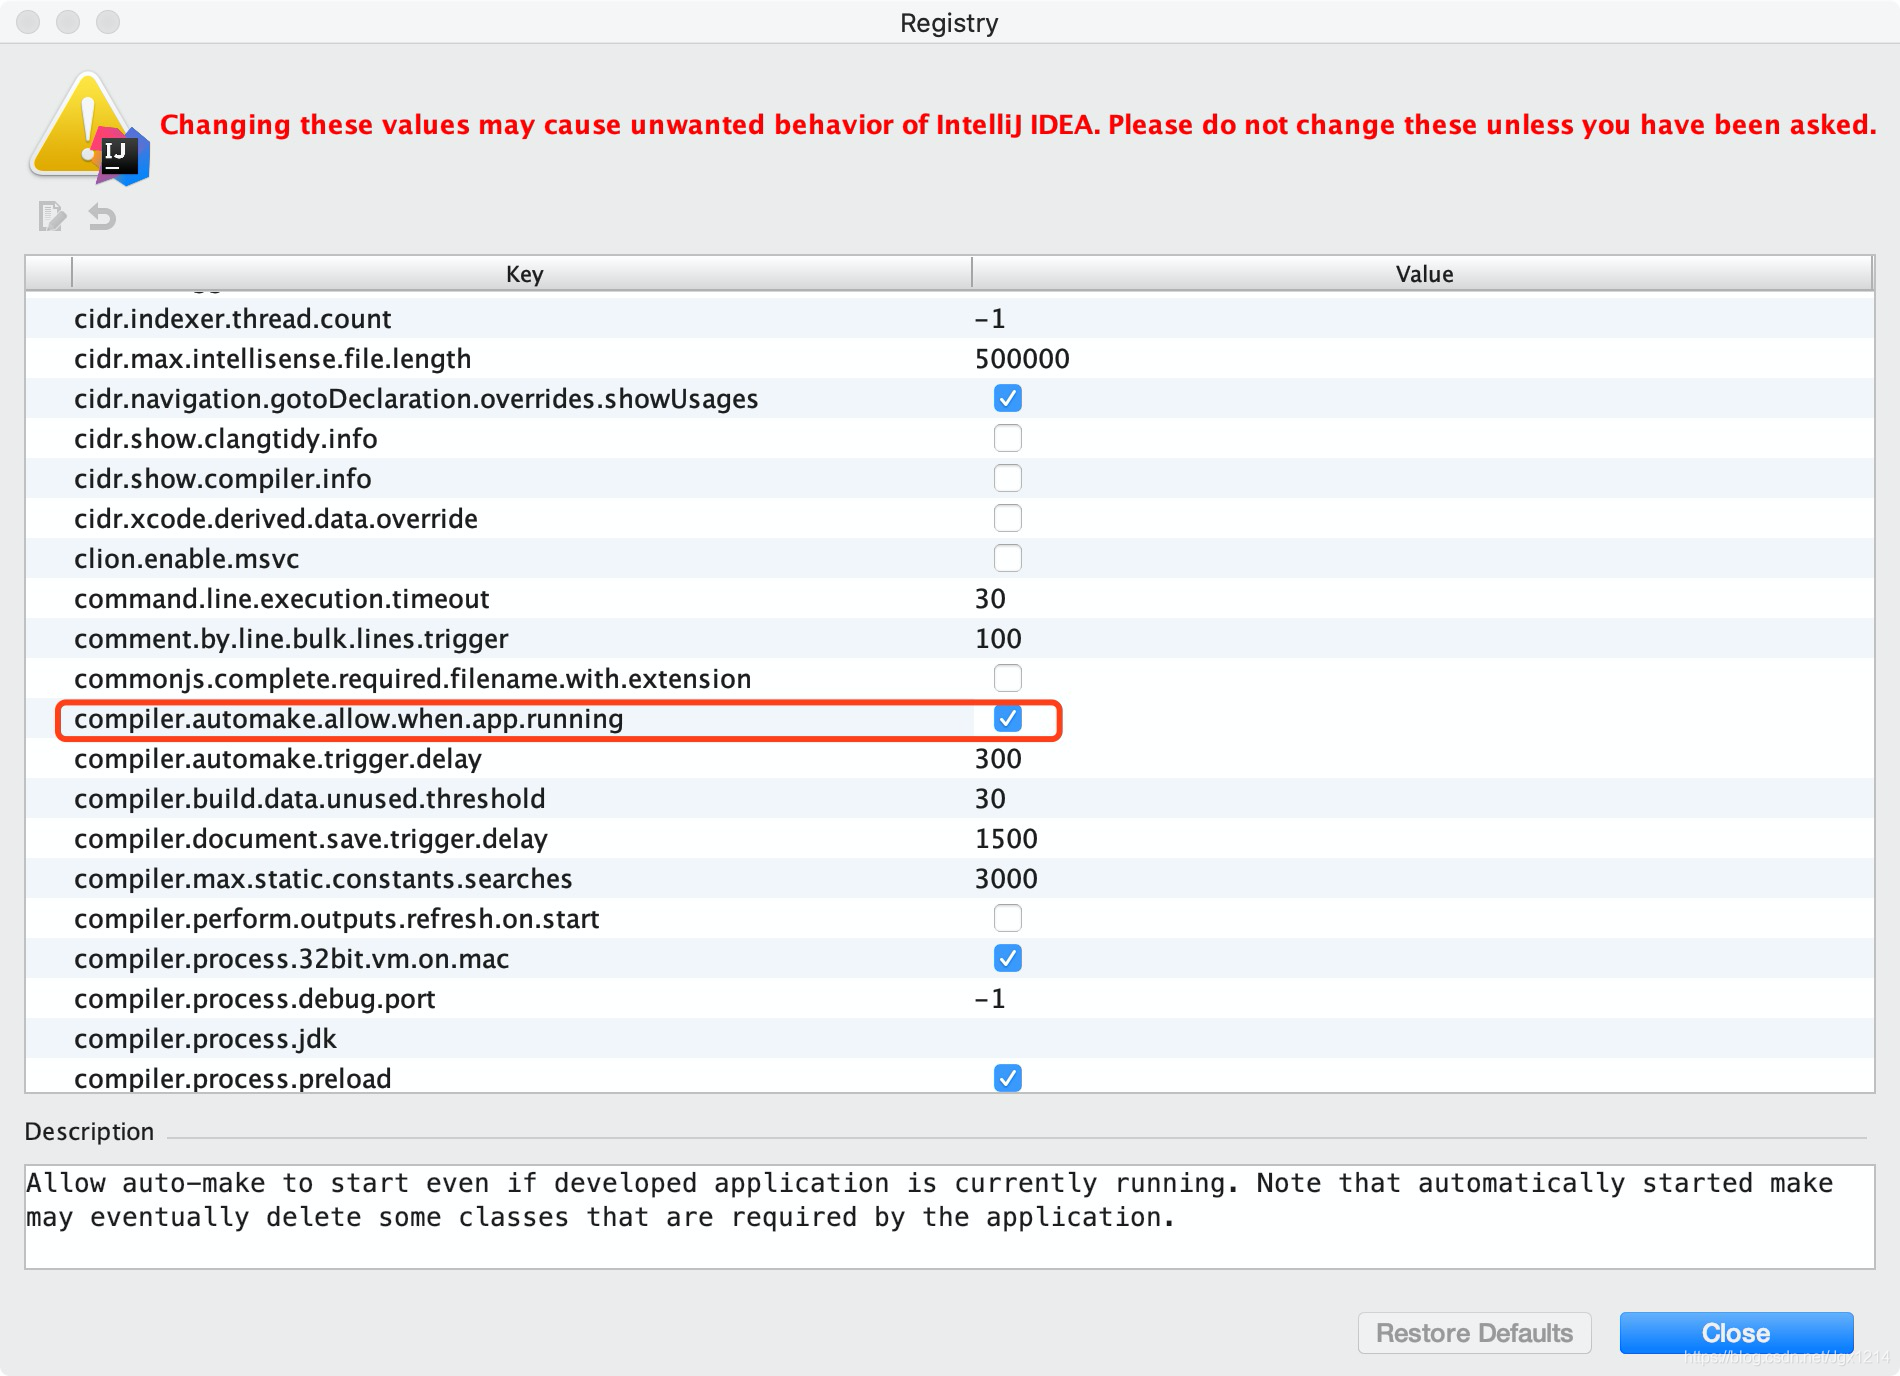
Task: Click the value 30 for command.line.execution.timeout
Action: [990, 598]
